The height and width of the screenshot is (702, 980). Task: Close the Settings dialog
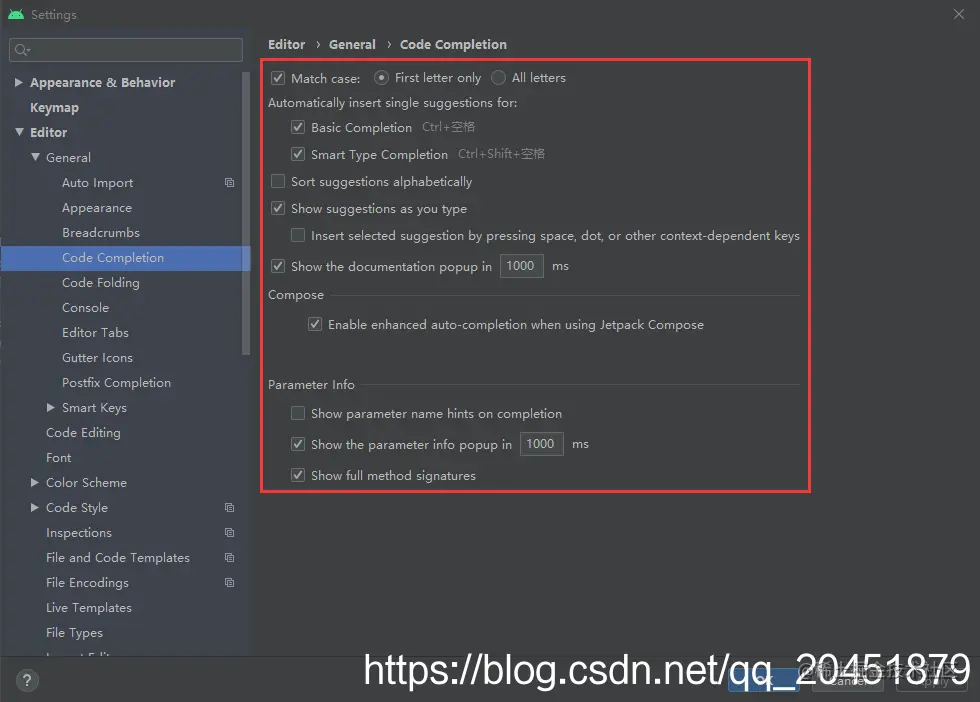[958, 14]
